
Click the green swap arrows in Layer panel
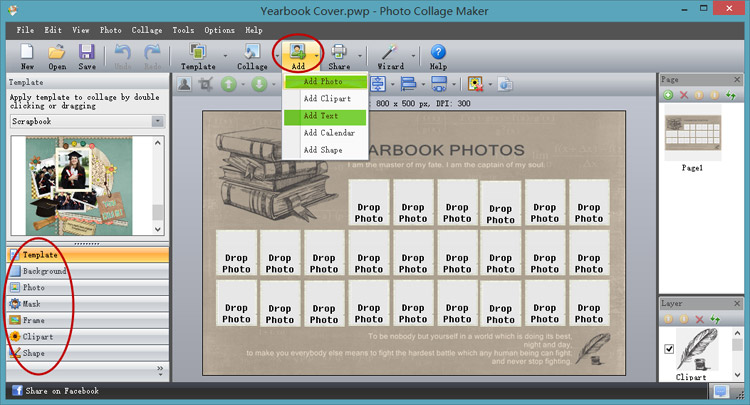(715, 319)
